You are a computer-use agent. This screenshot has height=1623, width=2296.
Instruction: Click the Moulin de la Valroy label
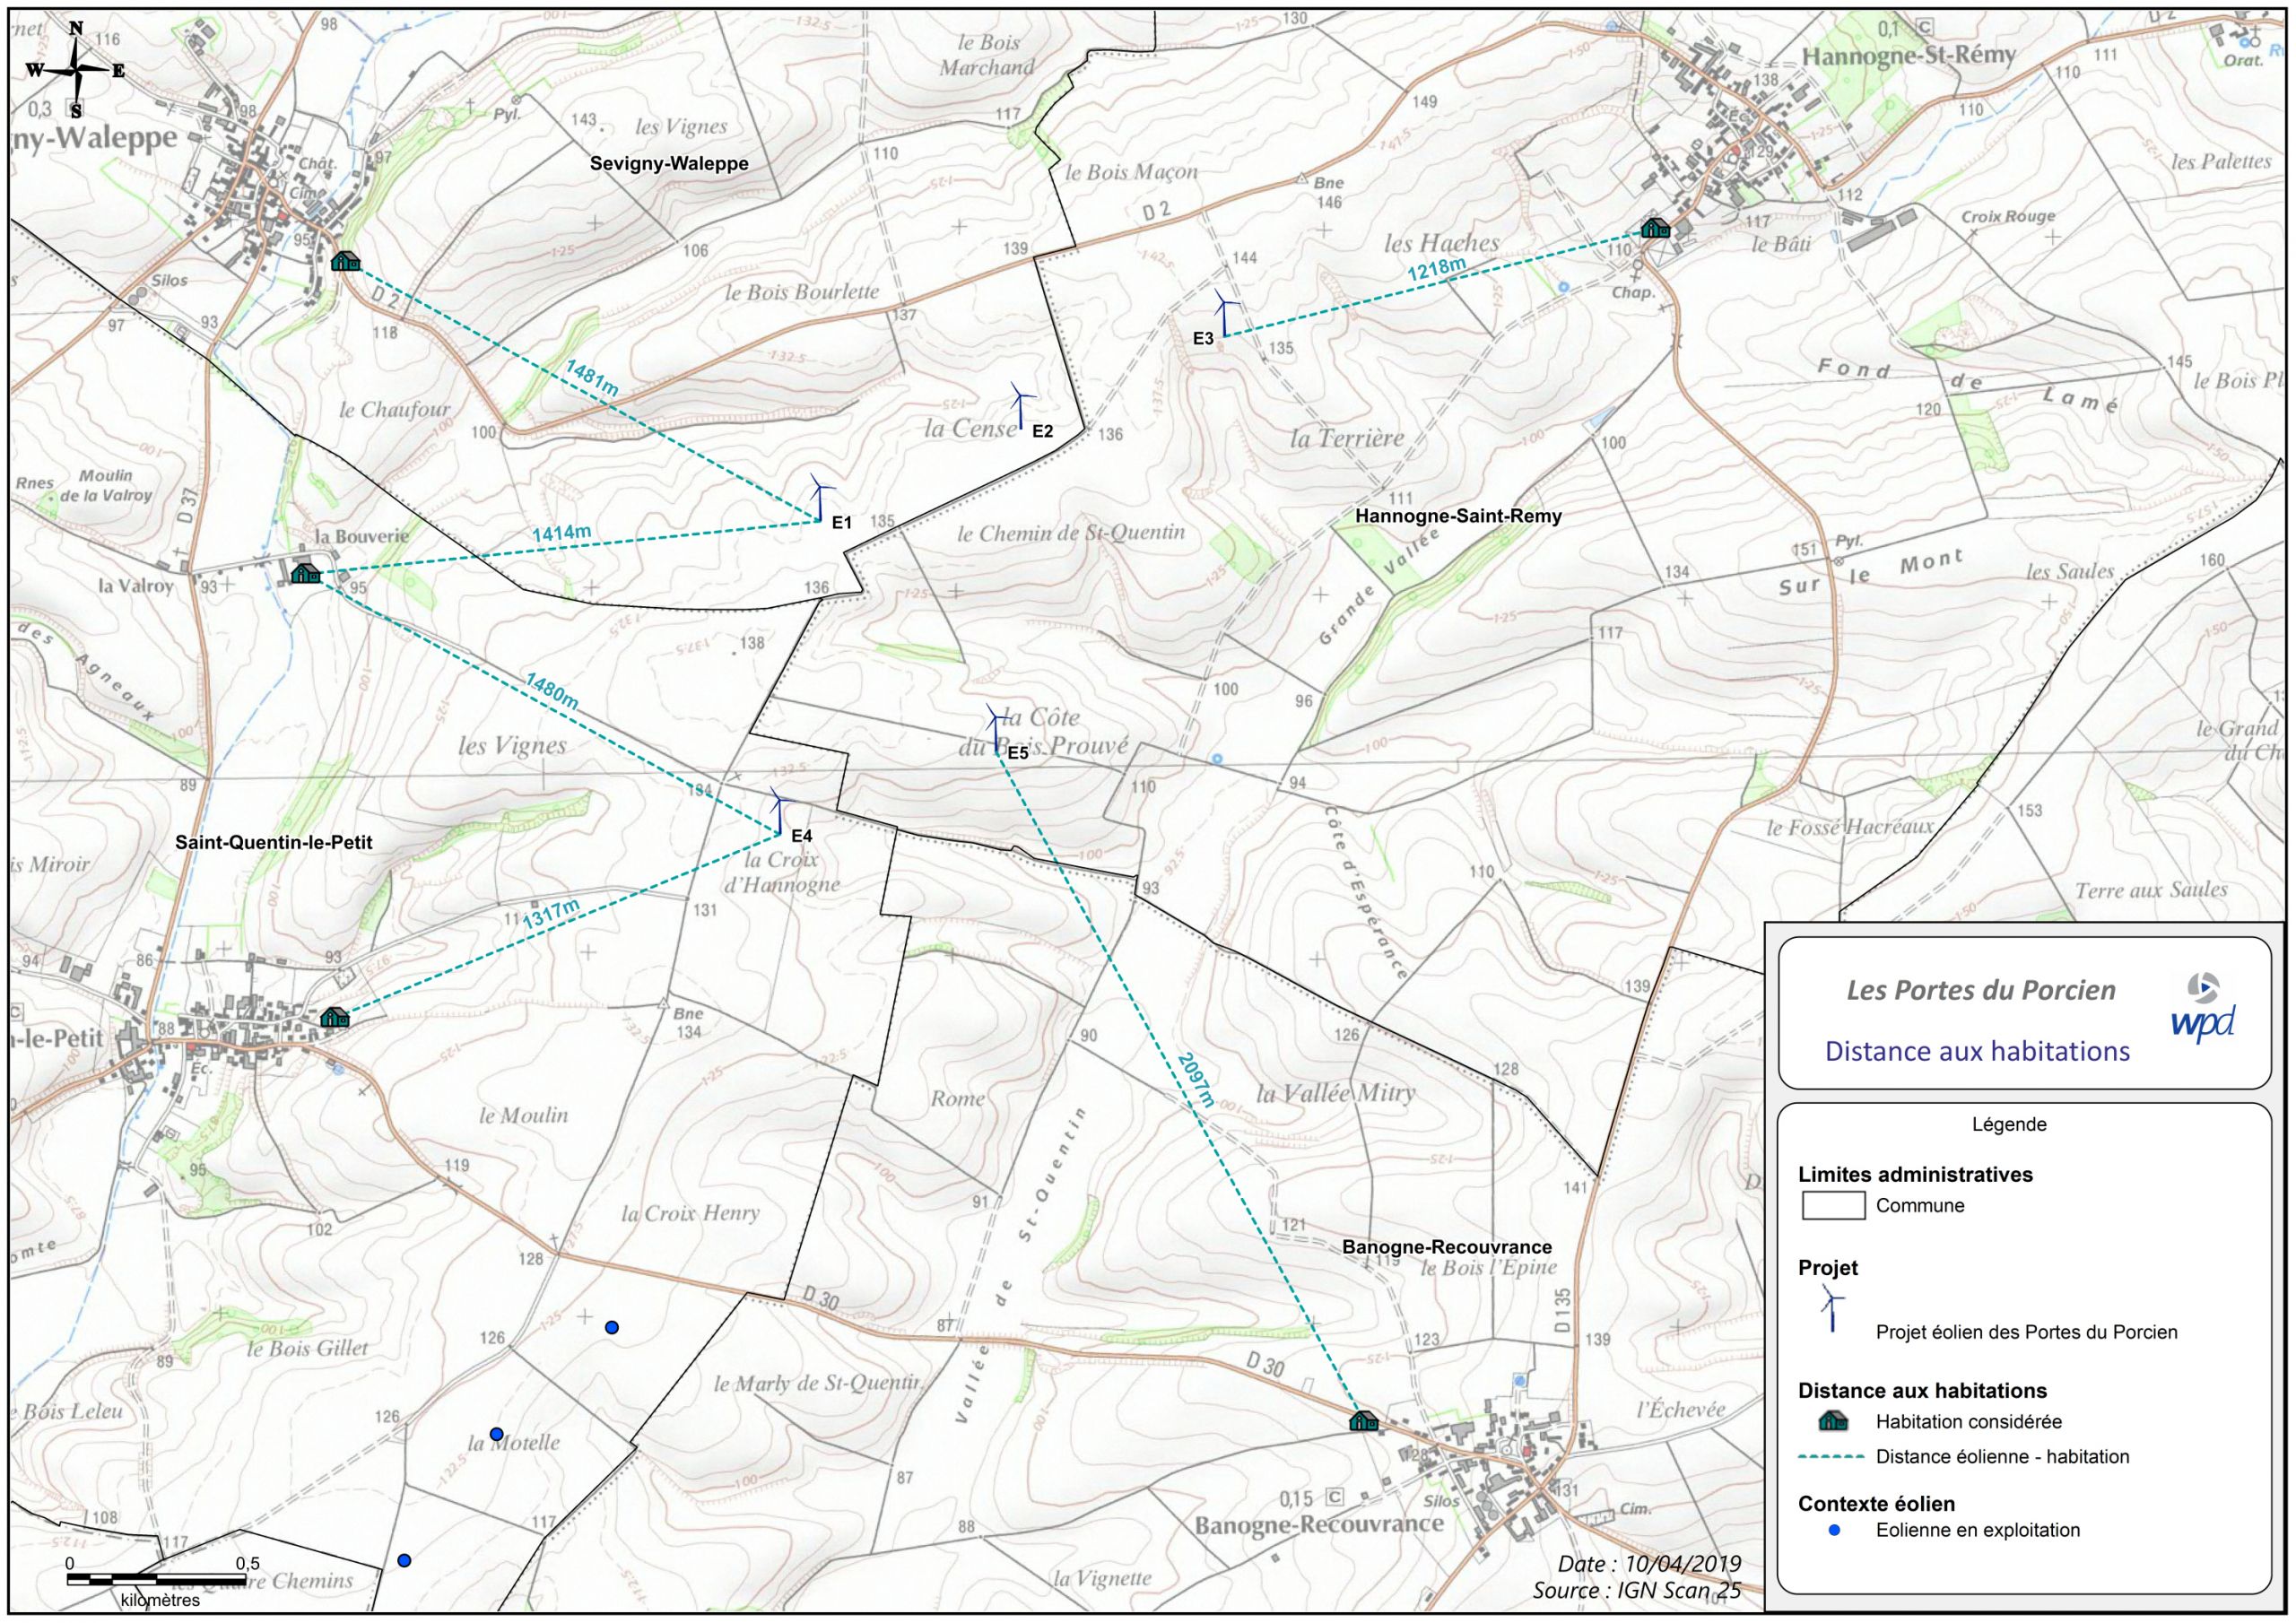pyautogui.click(x=105, y=485)
